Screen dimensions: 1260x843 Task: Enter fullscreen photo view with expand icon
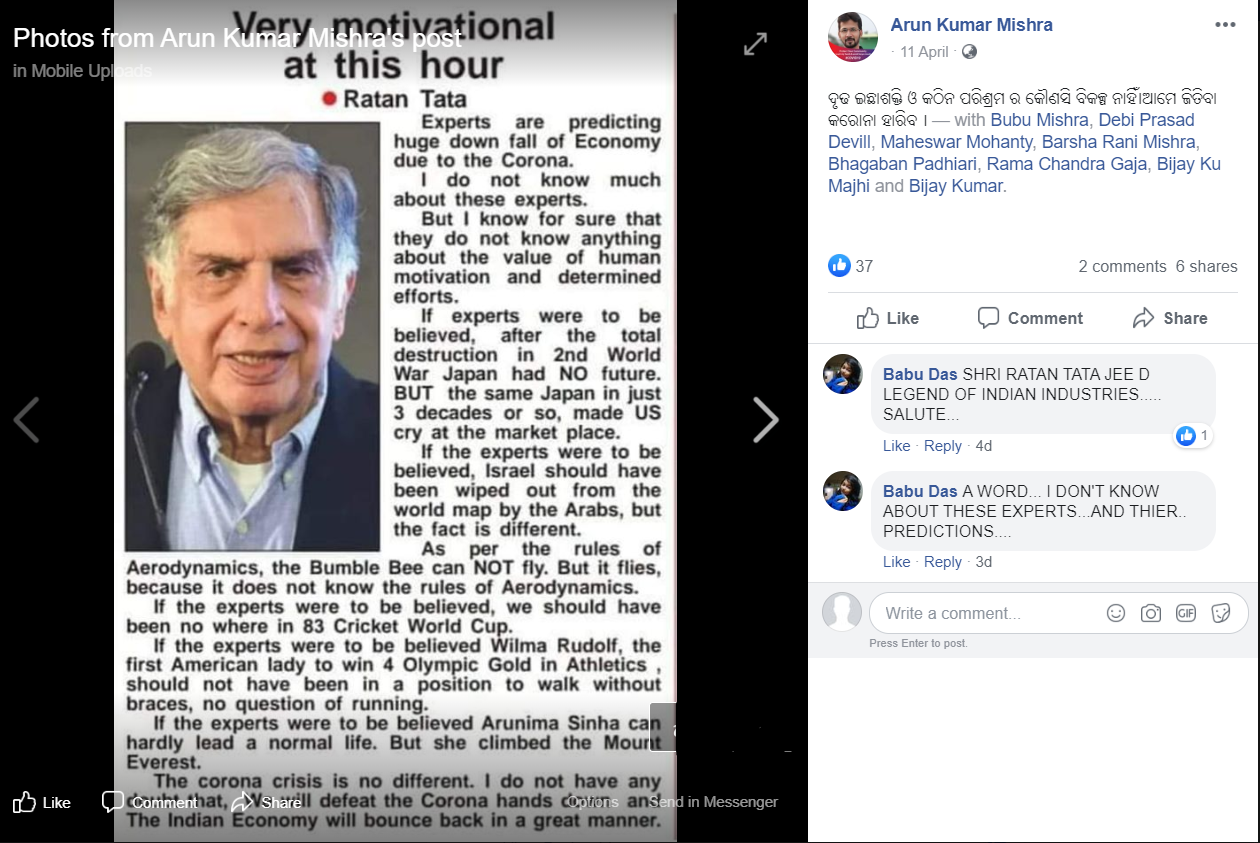tap(755, 44)
